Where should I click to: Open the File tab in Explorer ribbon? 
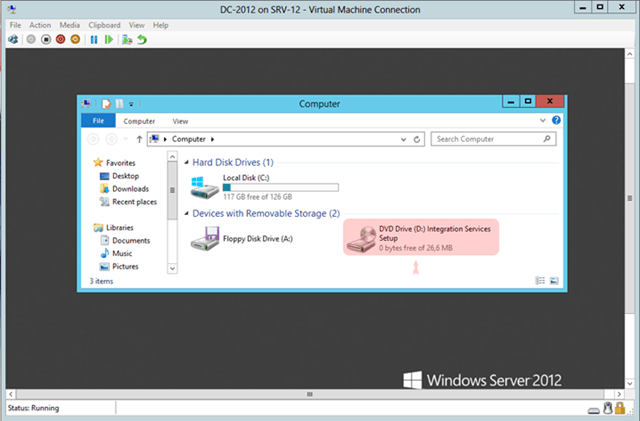pos(98,120)
